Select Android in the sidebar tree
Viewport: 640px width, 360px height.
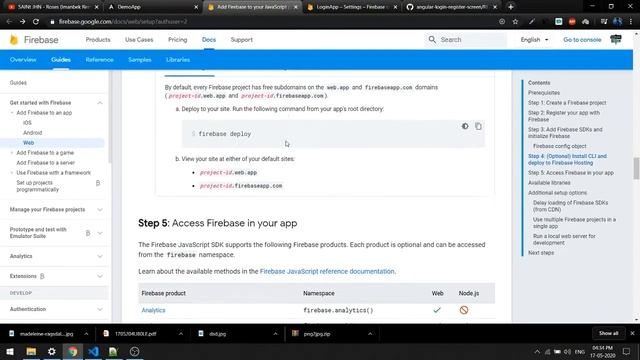(x=33, y=133)
